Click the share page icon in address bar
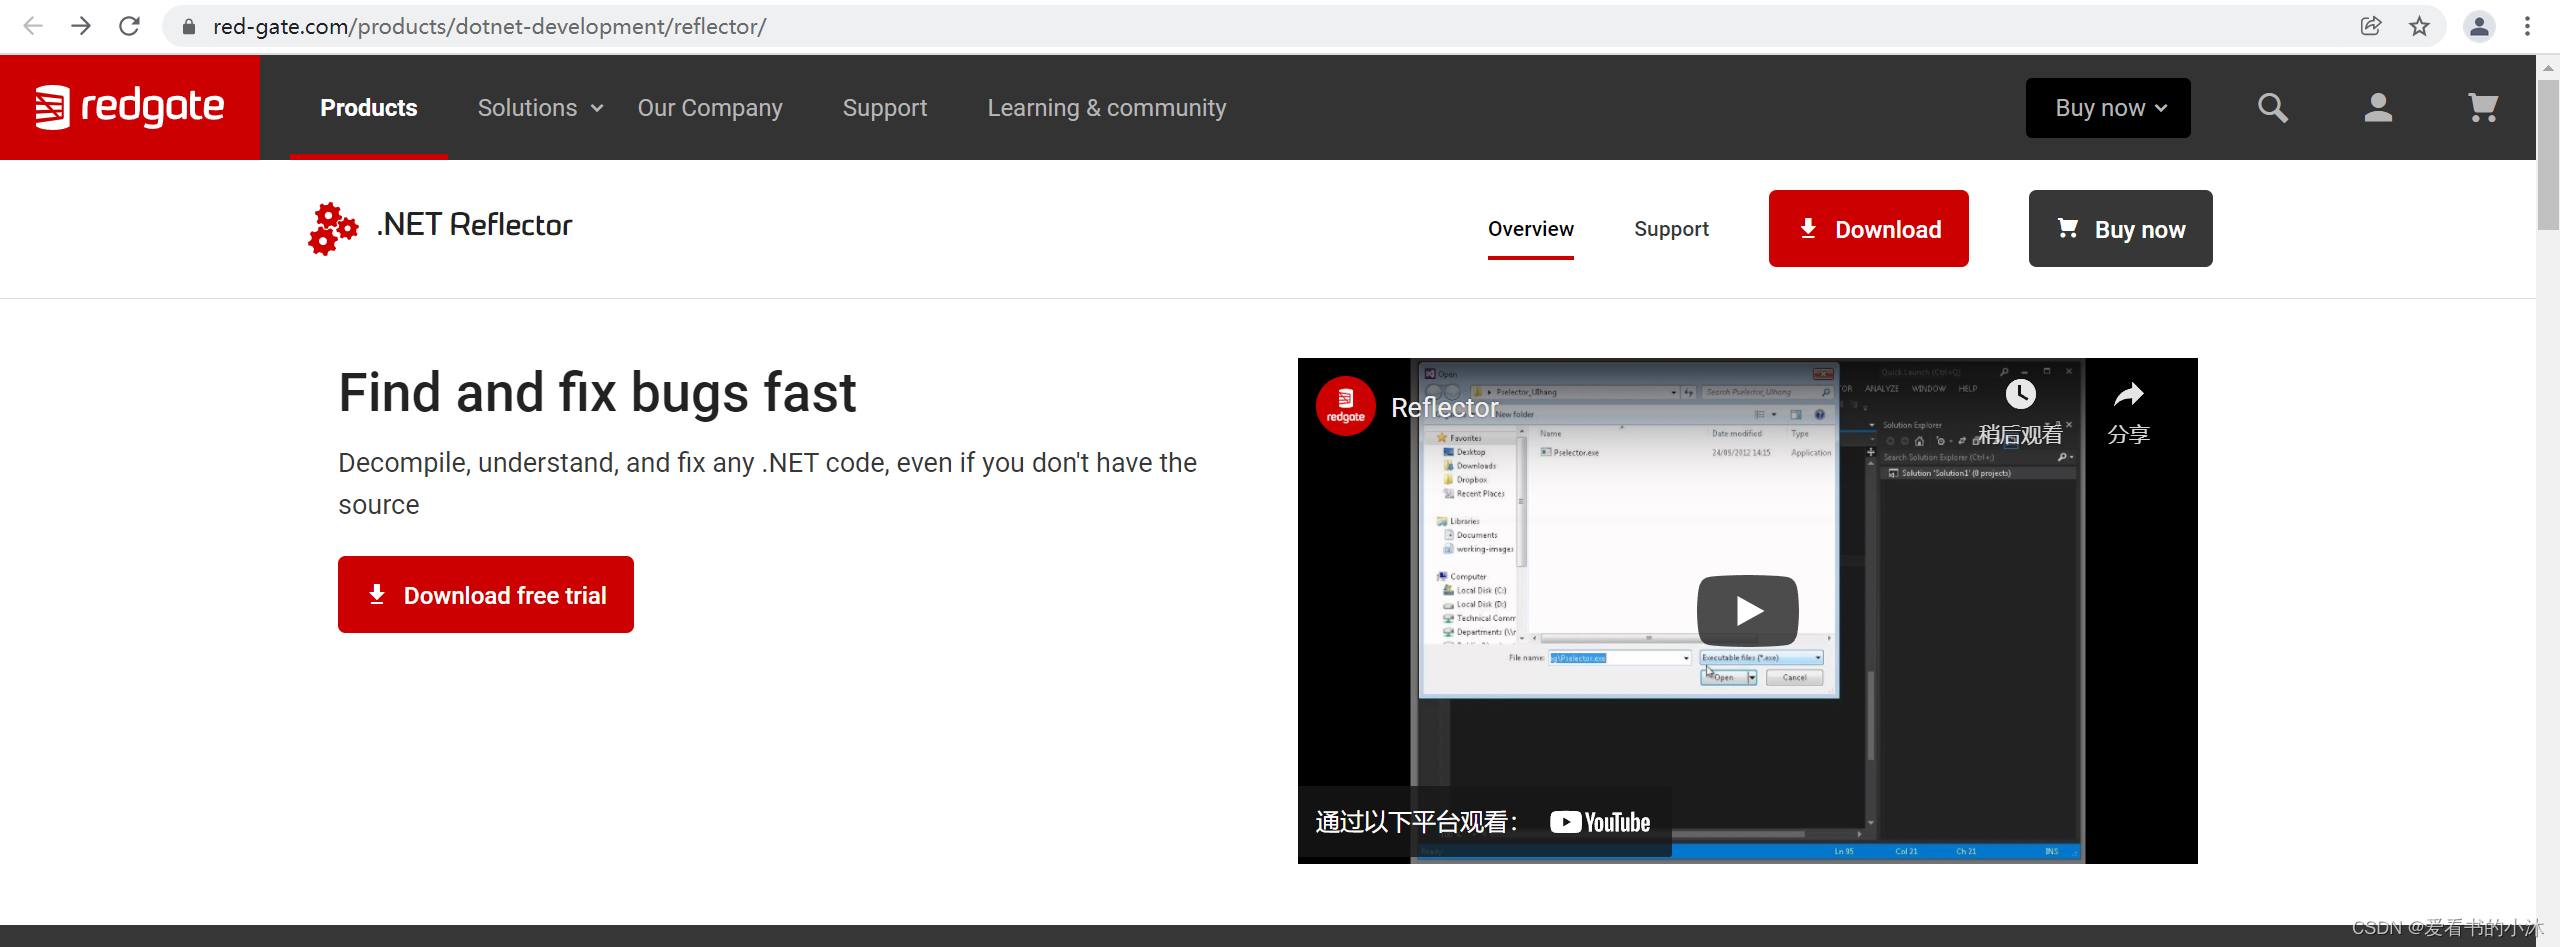Image resolution: width=2560 pixels, height=947 pixels. pos(2371,27)
